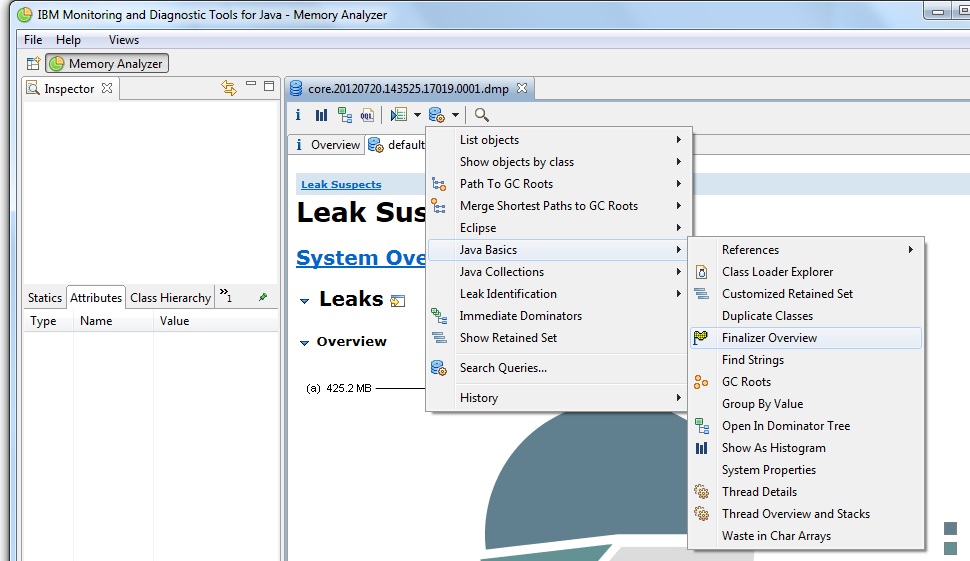Switch to the Statics tab
This screenshot has height=561, width=970.
45,298
